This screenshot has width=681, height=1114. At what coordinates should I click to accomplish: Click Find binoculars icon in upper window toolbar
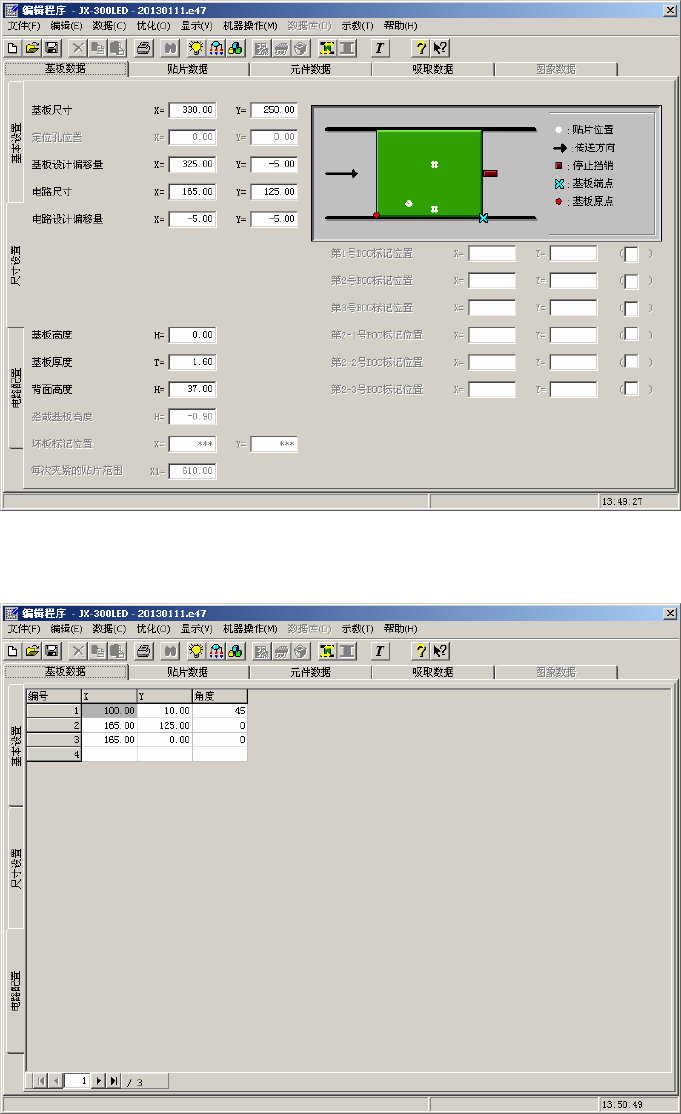click(170, 48)
